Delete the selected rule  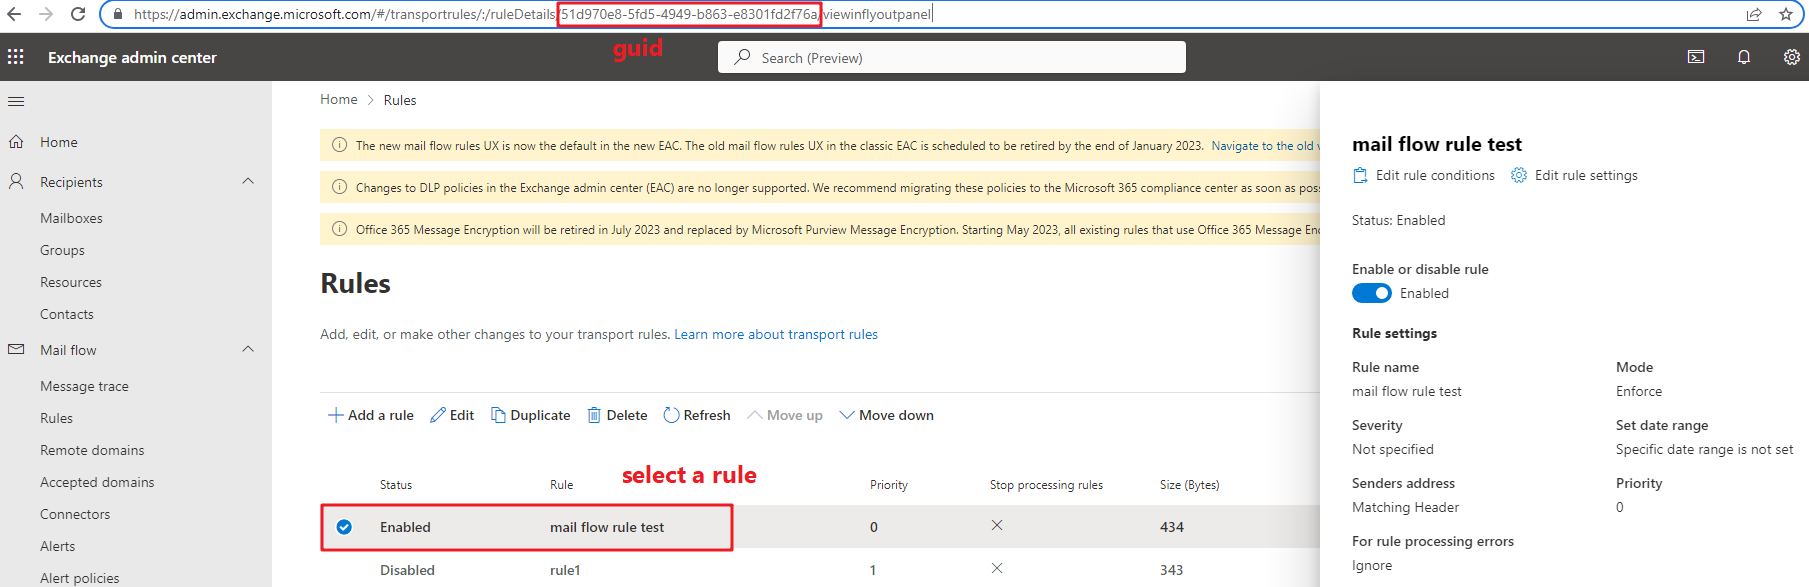click(617, 415)
